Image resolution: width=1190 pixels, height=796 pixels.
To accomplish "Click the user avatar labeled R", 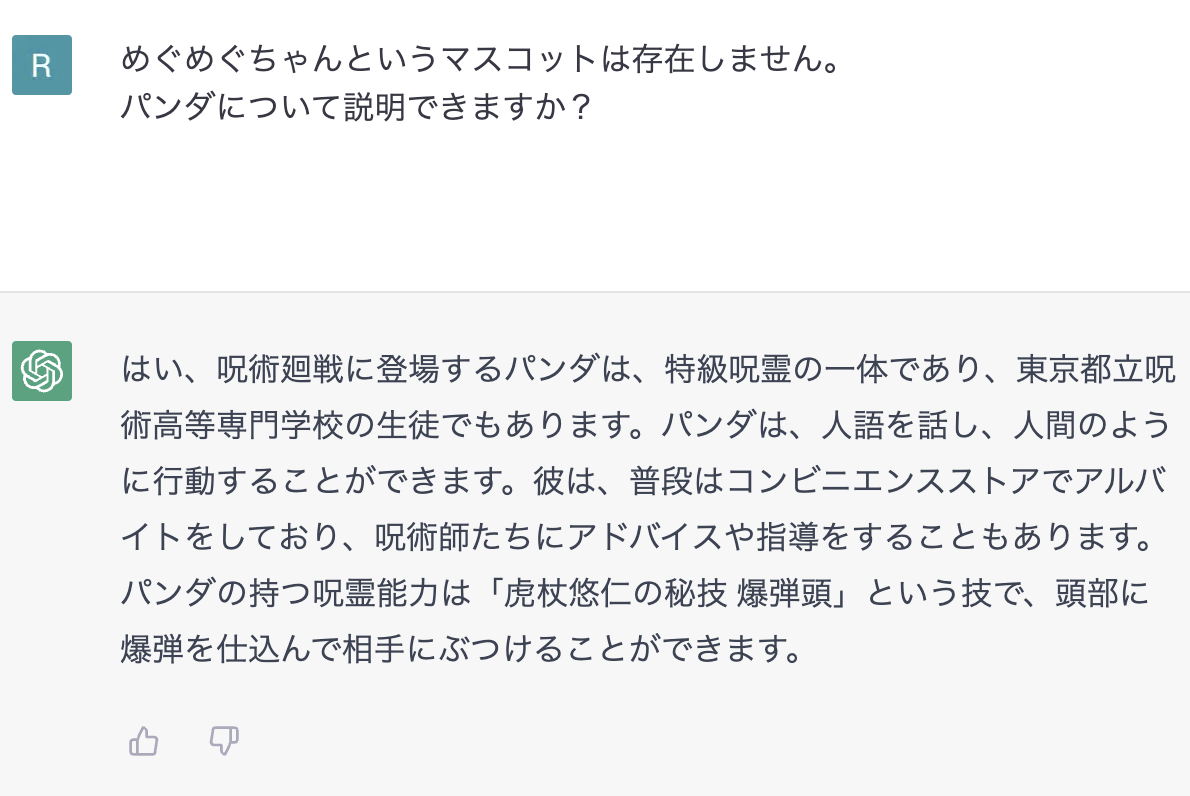I will click(42, 64).
